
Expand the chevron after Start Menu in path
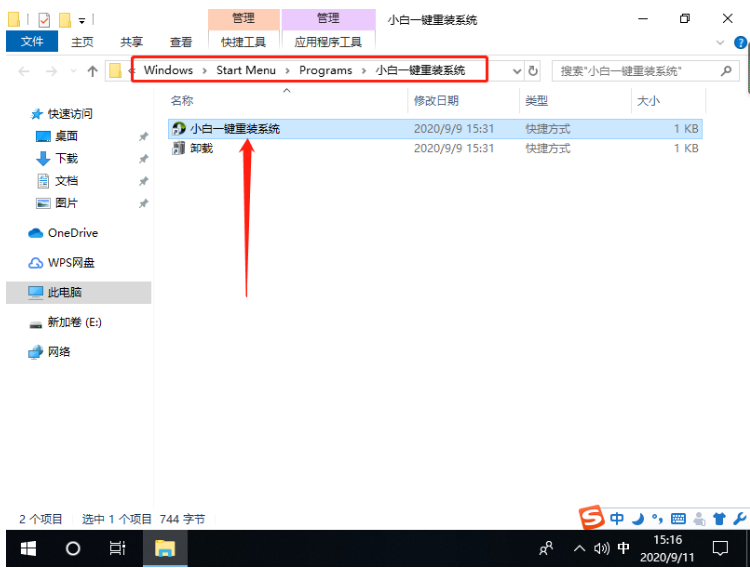pyautogui.click(x=287, y=71)
